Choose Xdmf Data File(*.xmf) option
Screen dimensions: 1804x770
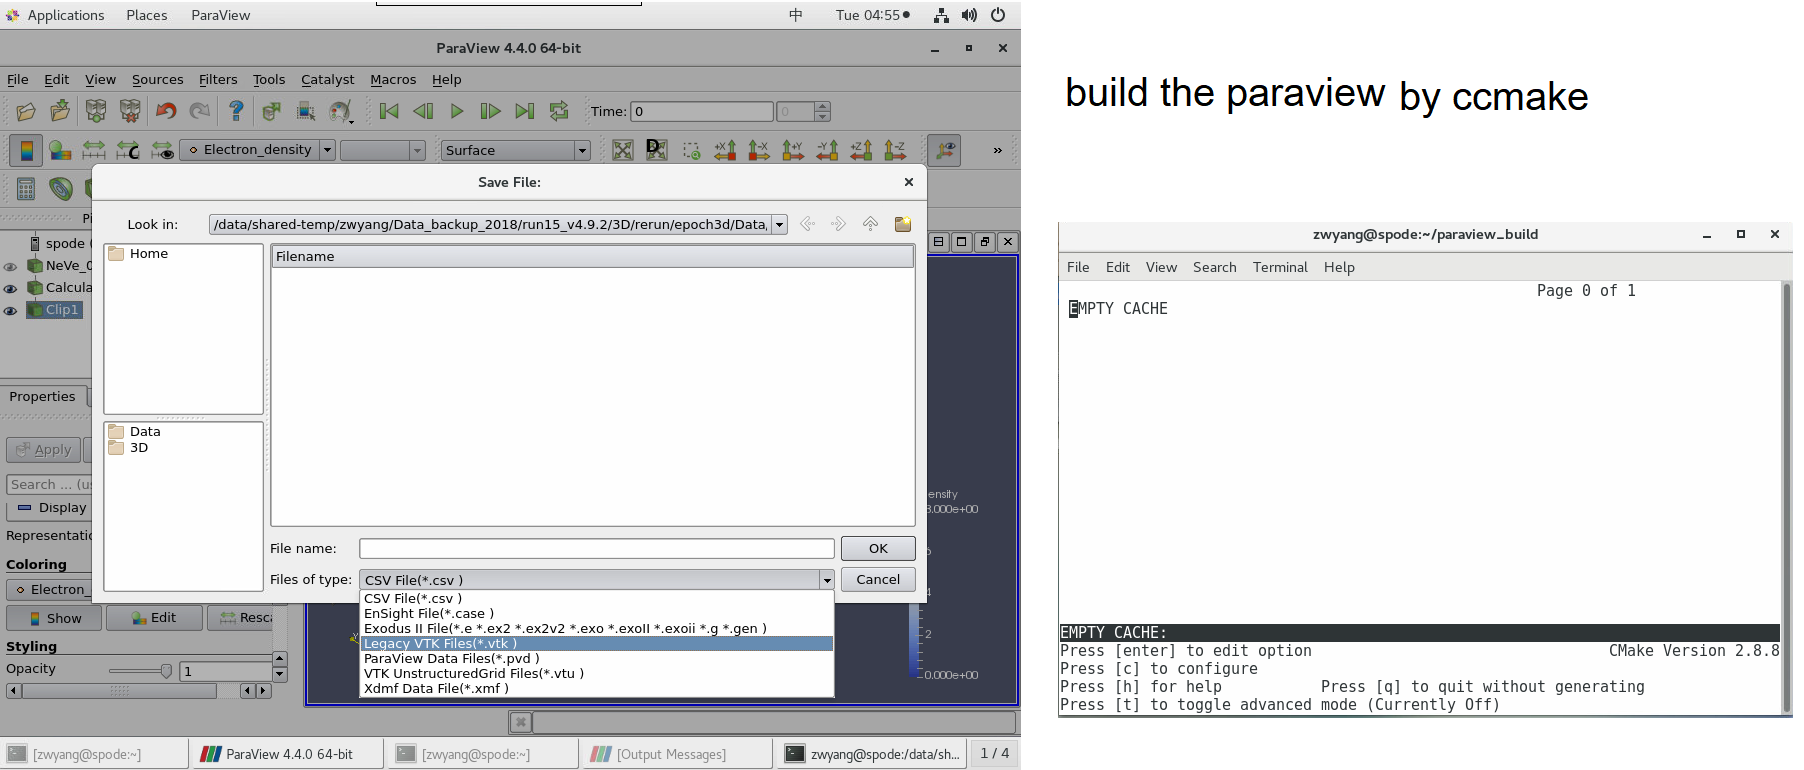tap(597, 688)
